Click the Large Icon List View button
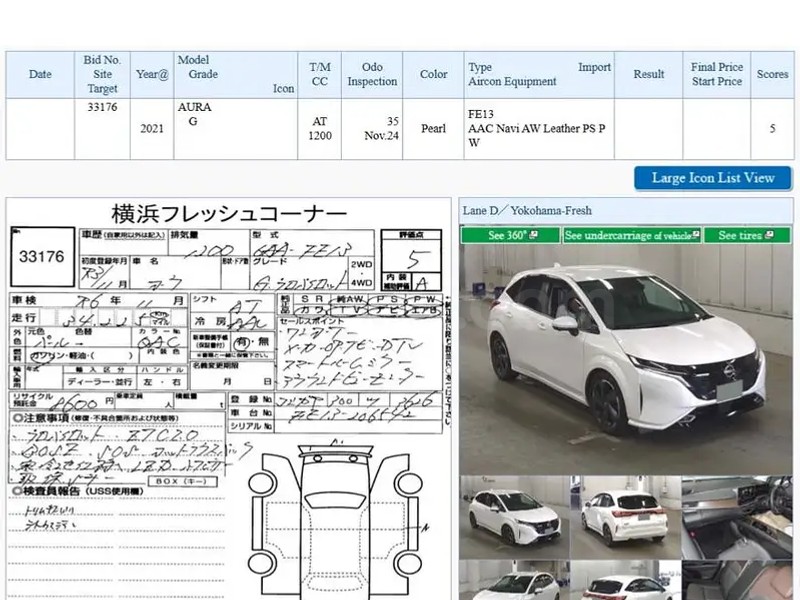This screenshot has height=600, width=800. pos(712,178)
